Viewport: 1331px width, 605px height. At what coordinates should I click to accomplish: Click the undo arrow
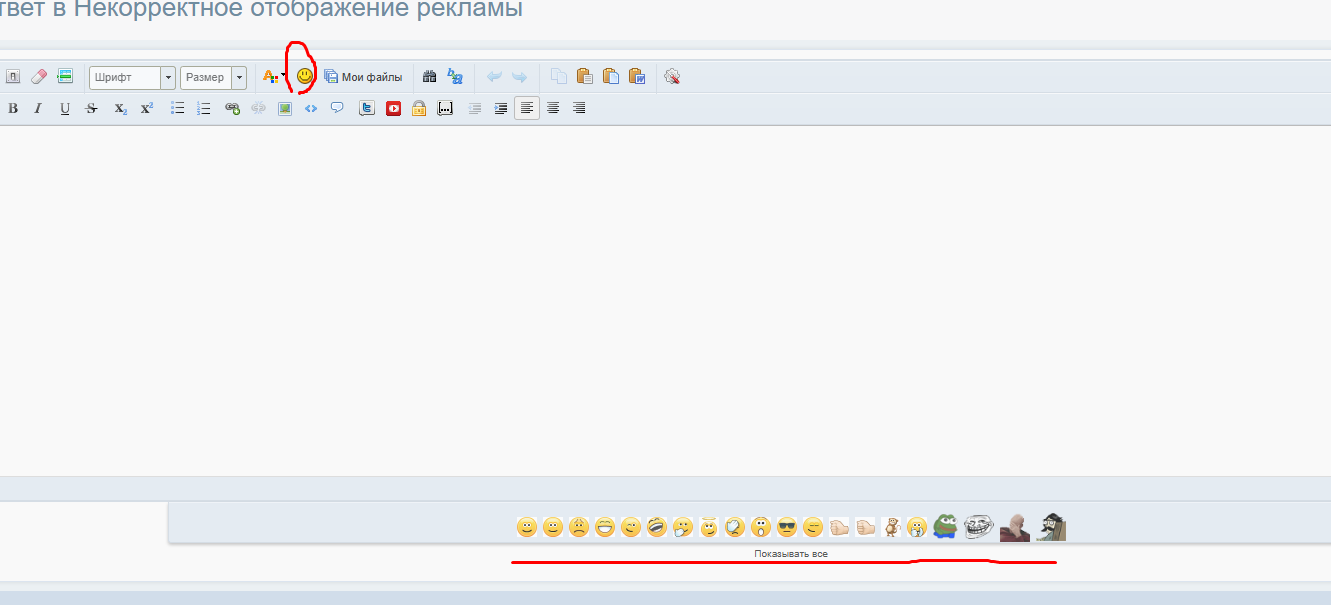point(494,77)
